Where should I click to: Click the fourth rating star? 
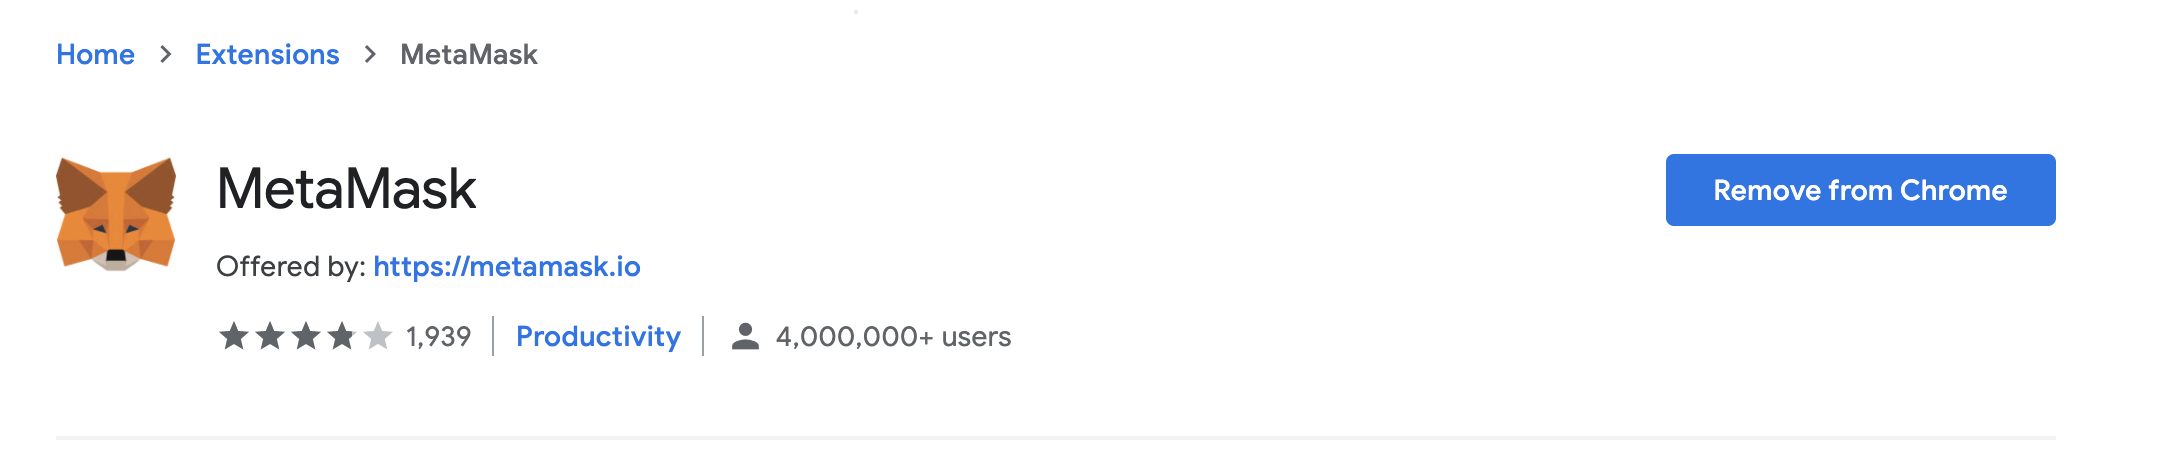point(342,336)
